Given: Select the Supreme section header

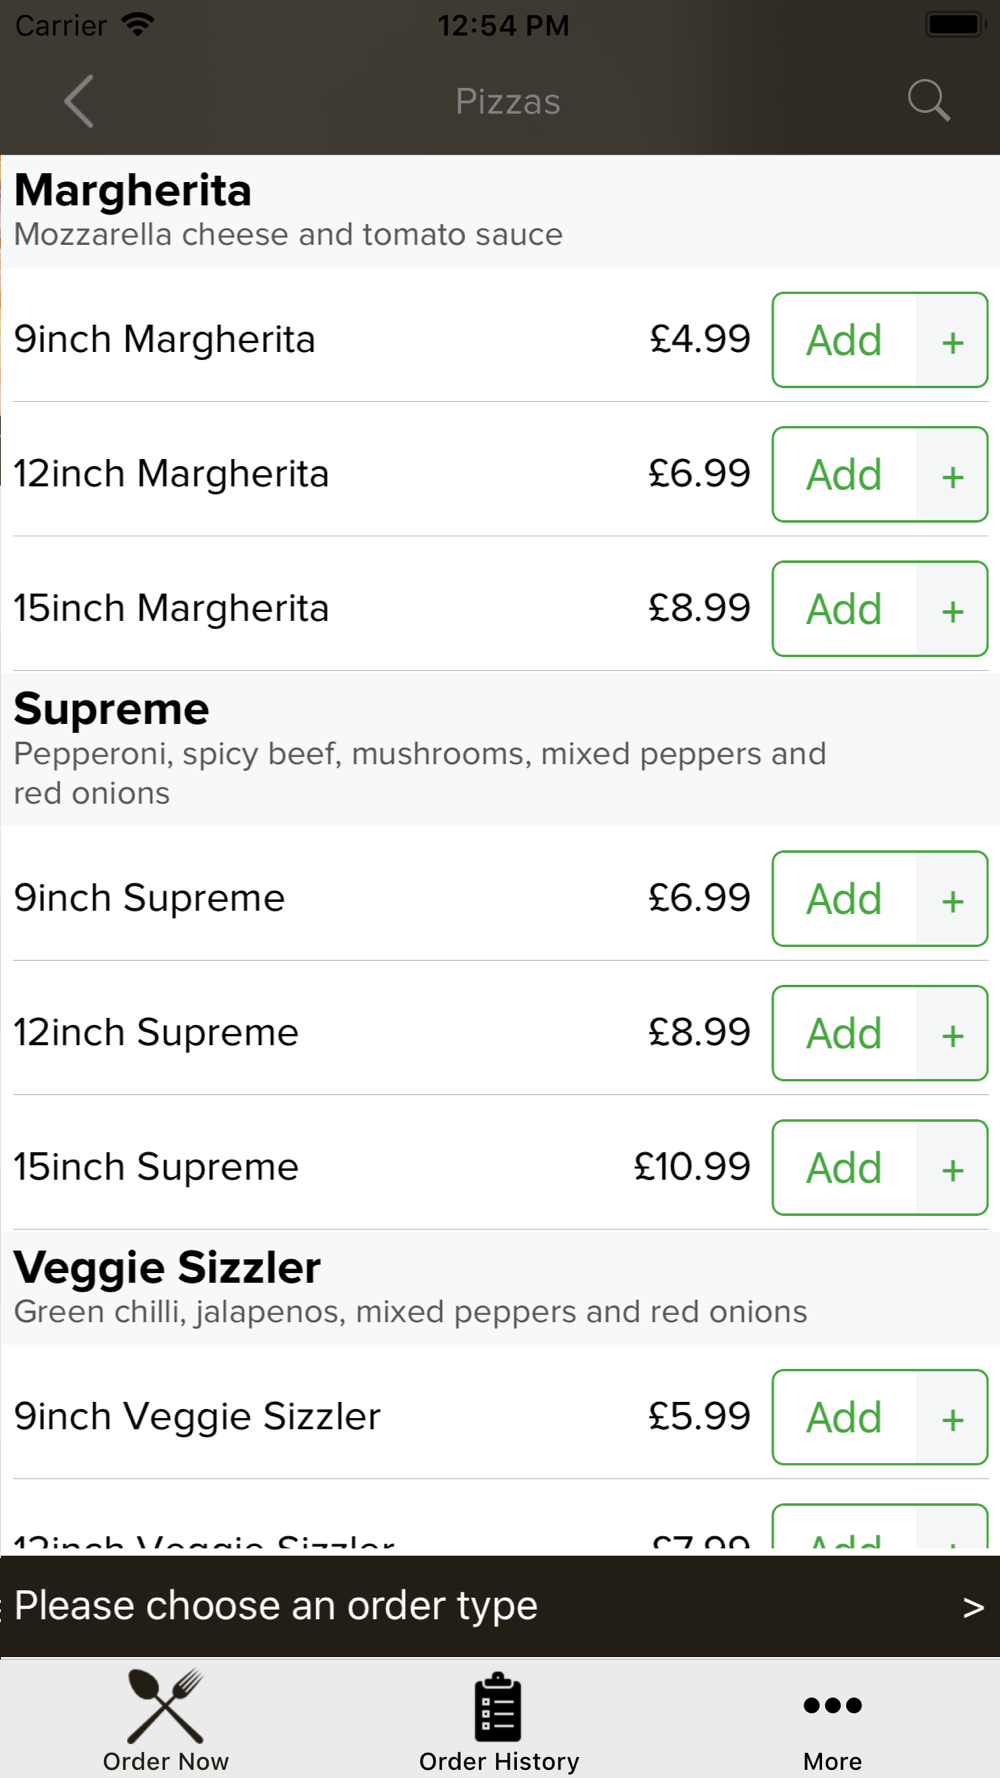Looking at the screenshot, I should [500, 749].
